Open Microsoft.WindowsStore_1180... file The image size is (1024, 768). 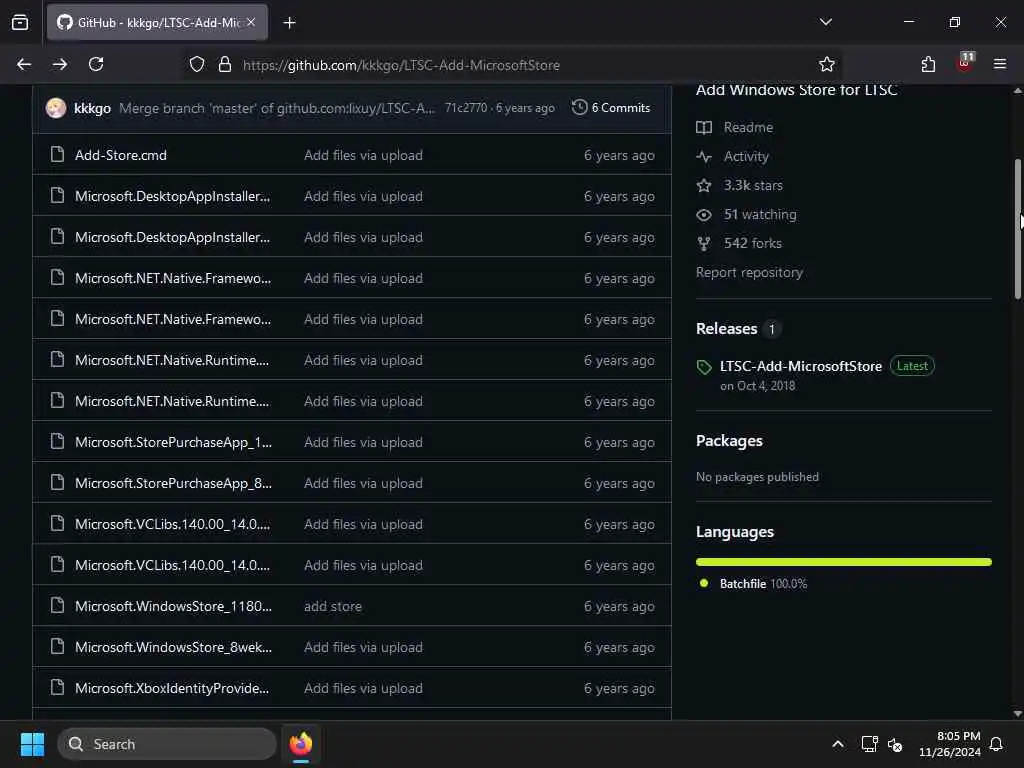point(173,606)
